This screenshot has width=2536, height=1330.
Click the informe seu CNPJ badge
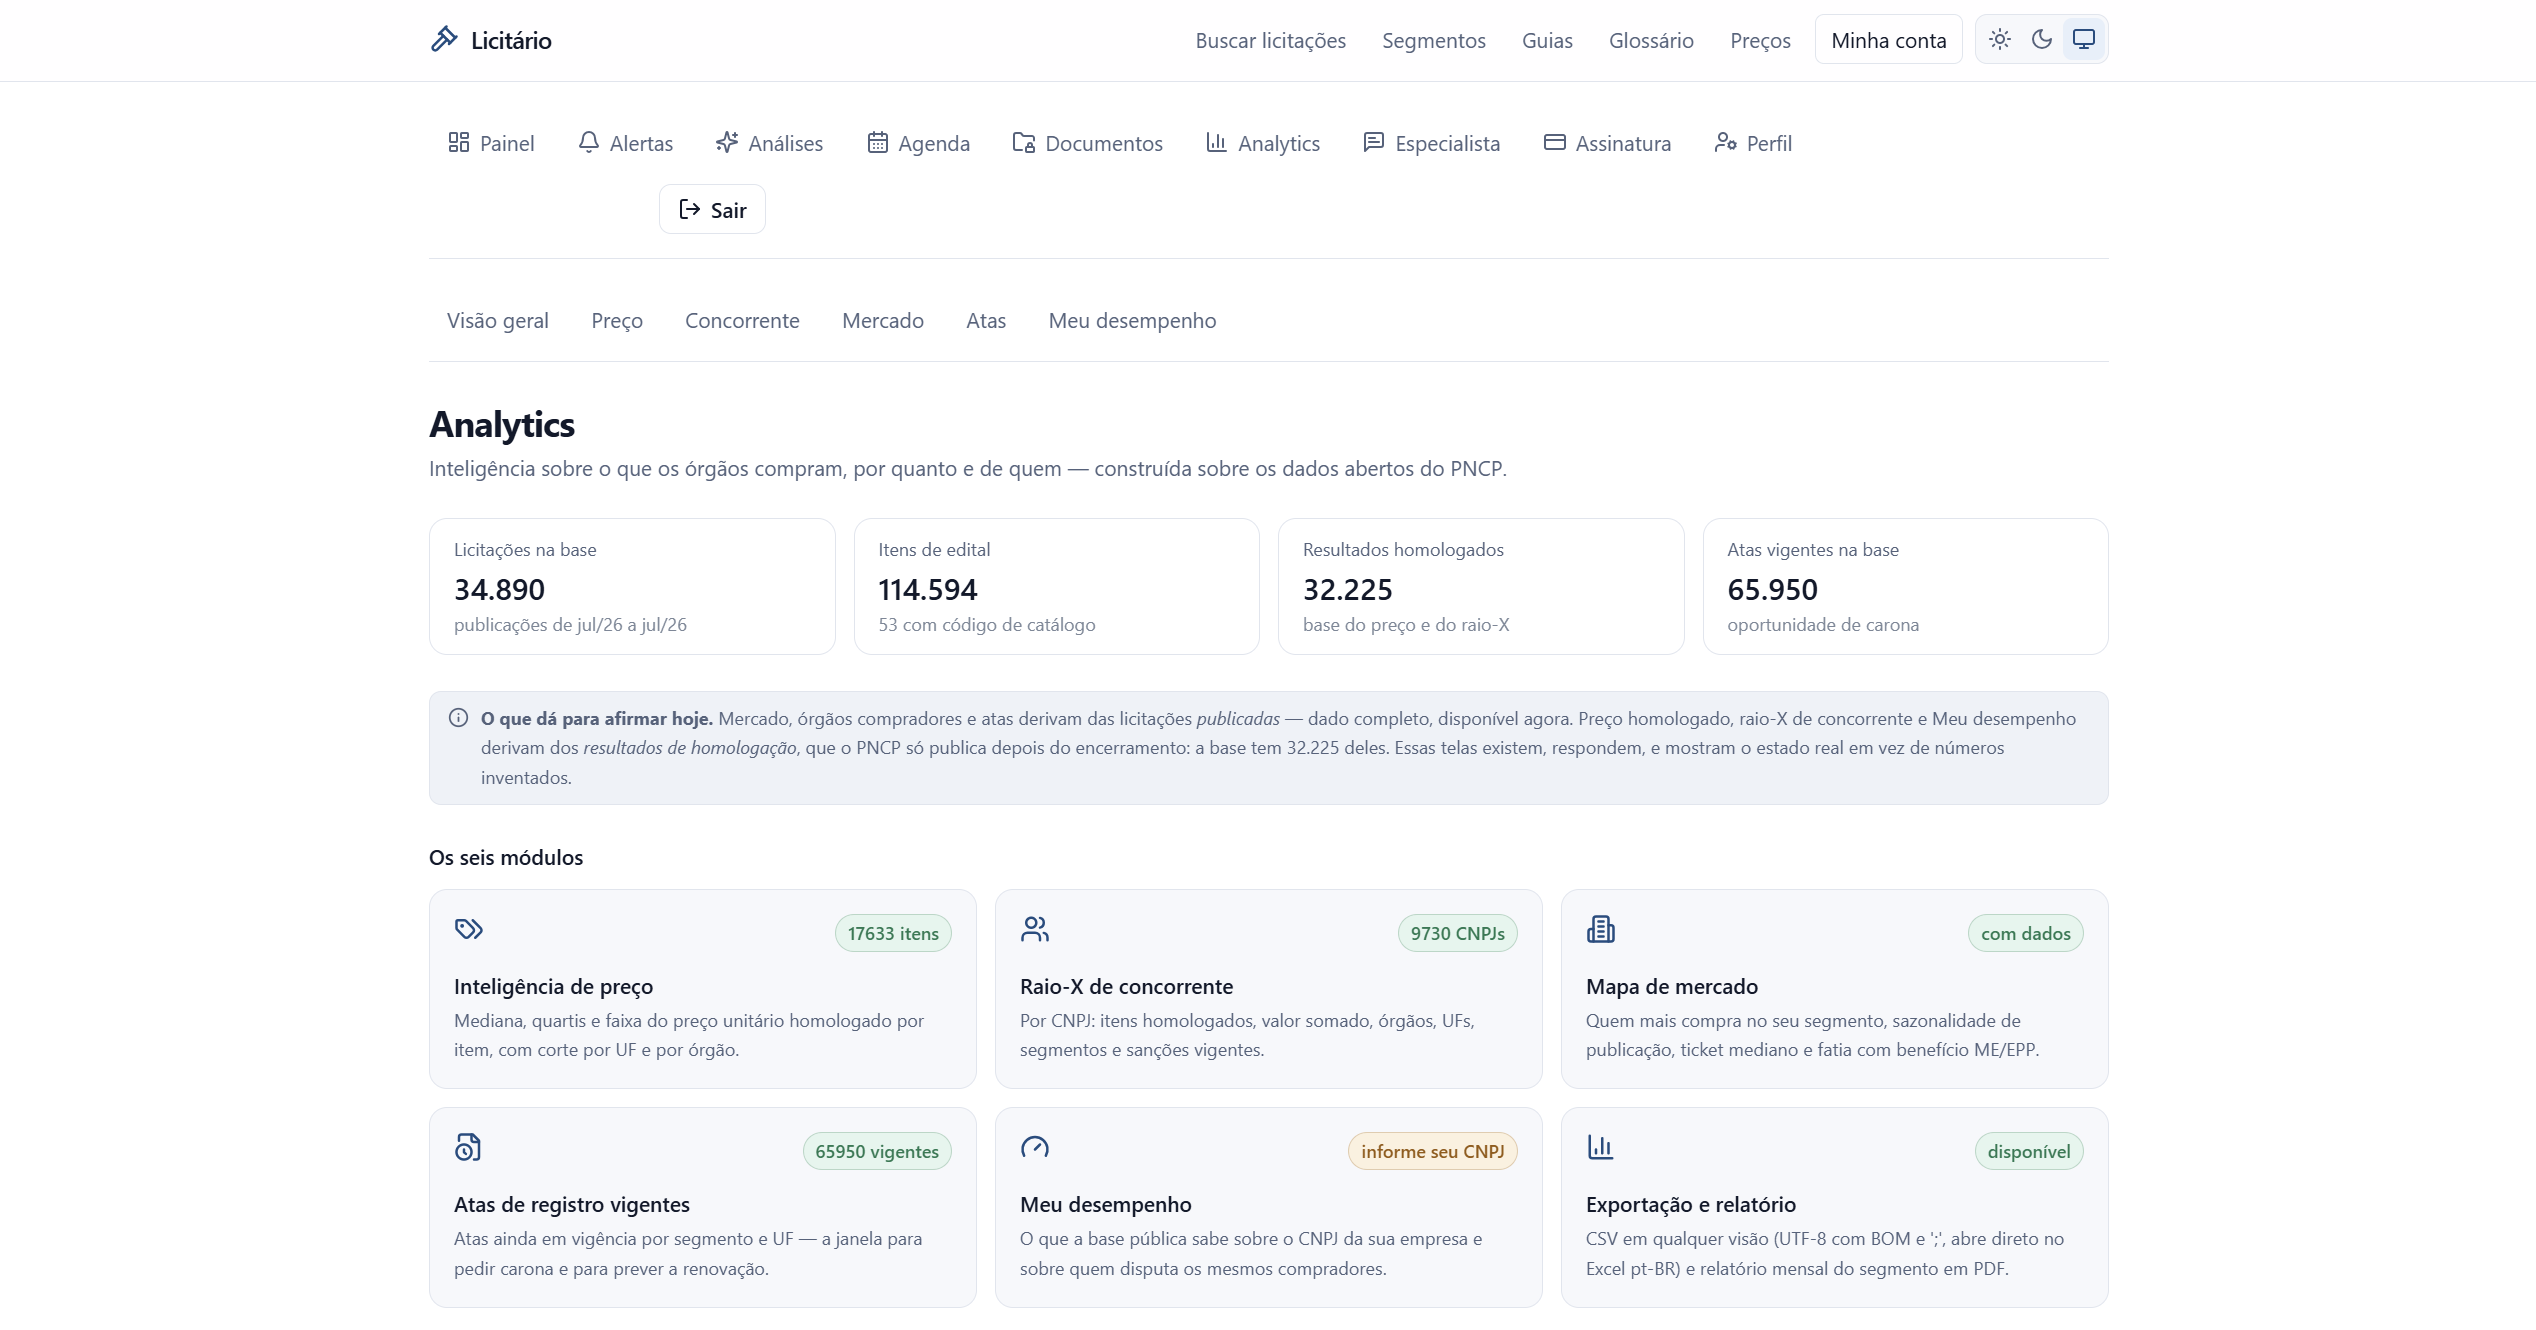click(x=1433, y=1151)
